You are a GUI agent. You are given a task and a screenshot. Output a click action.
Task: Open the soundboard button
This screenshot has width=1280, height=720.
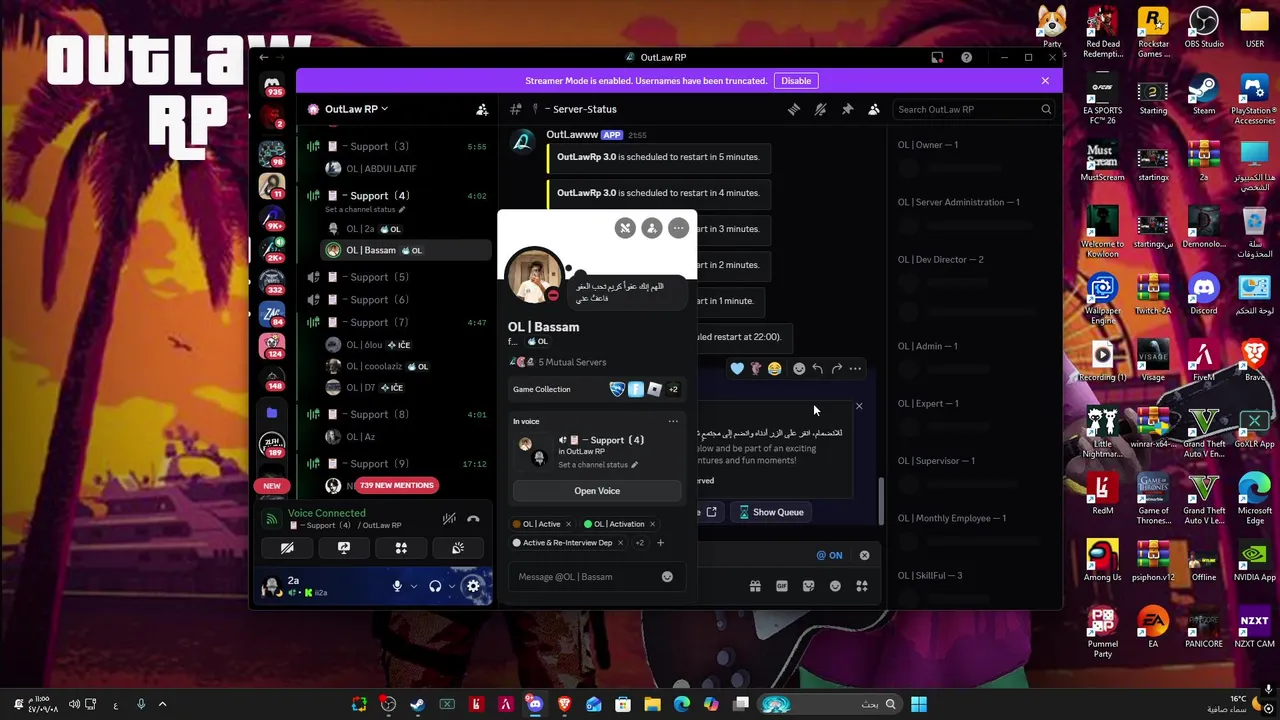pyautogui.click(x=458, y=548)
